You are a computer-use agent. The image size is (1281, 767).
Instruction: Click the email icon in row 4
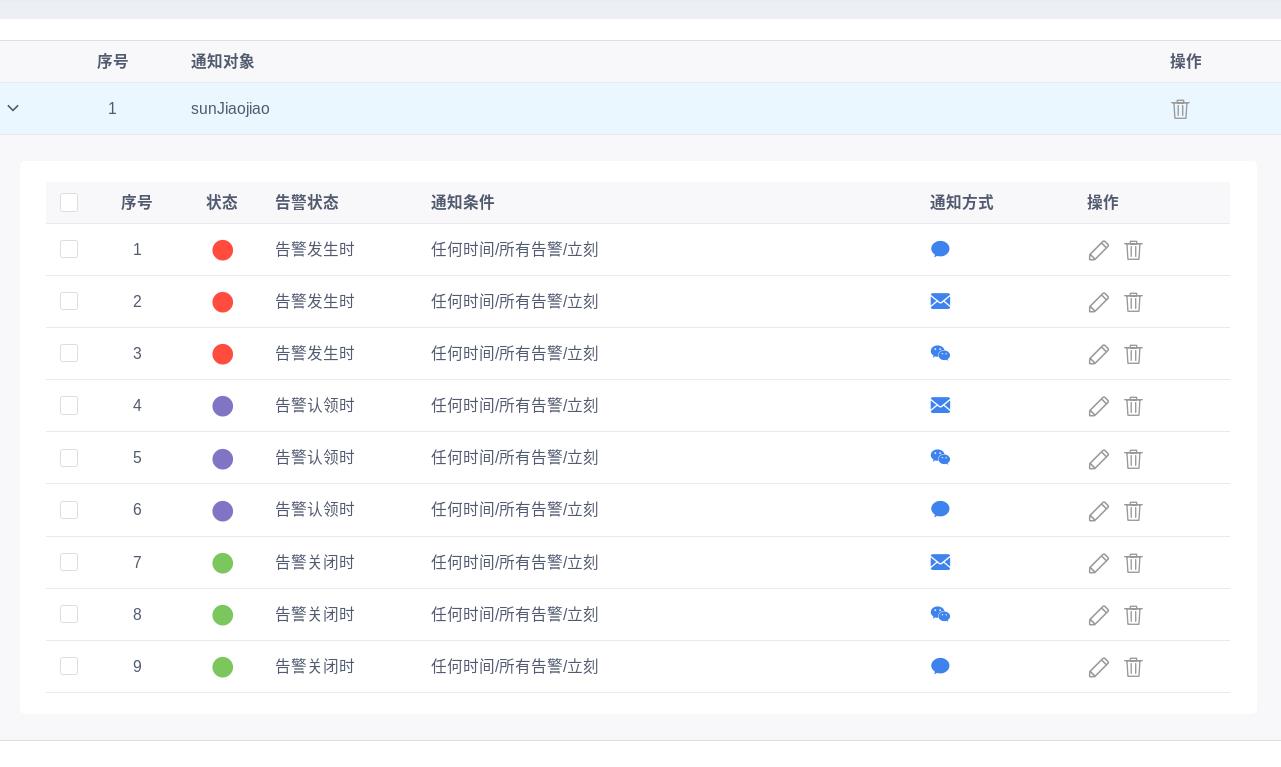(940, 405)
